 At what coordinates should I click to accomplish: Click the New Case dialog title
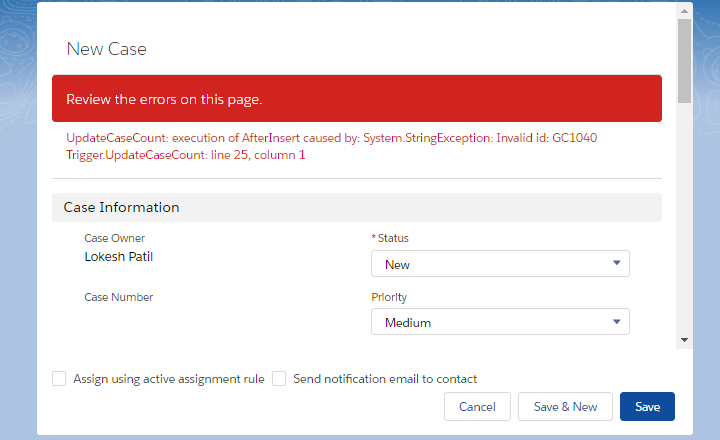point(107,48)
